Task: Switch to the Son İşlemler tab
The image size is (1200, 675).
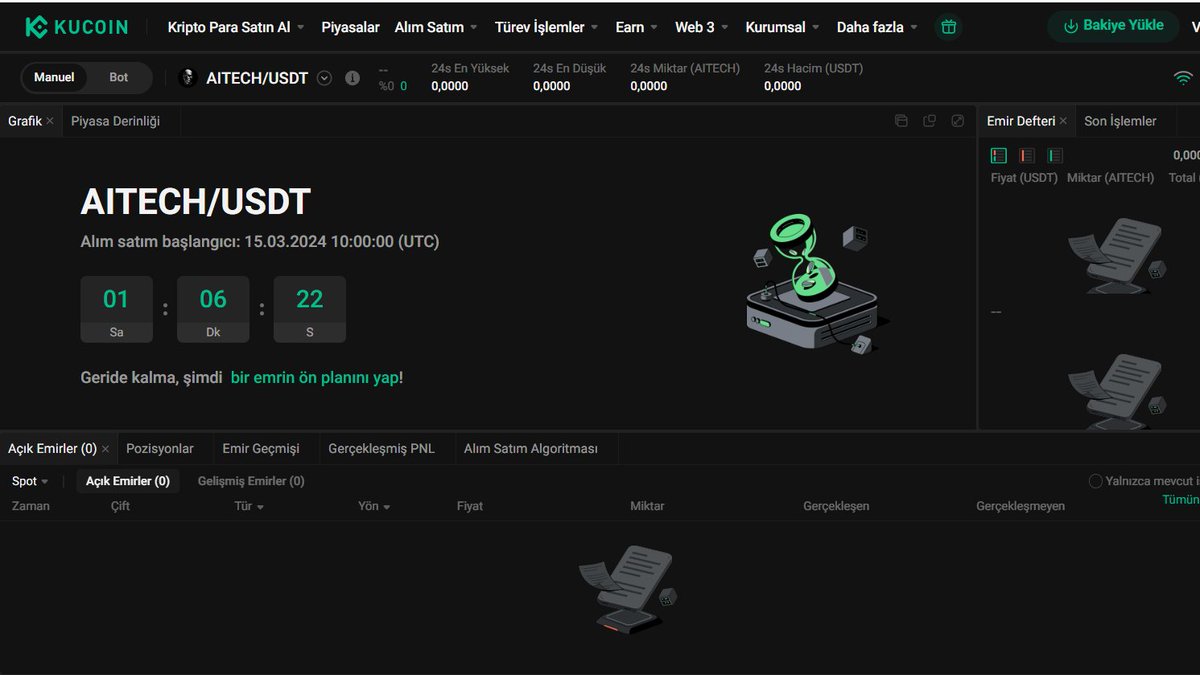Action: point(1121,120)
